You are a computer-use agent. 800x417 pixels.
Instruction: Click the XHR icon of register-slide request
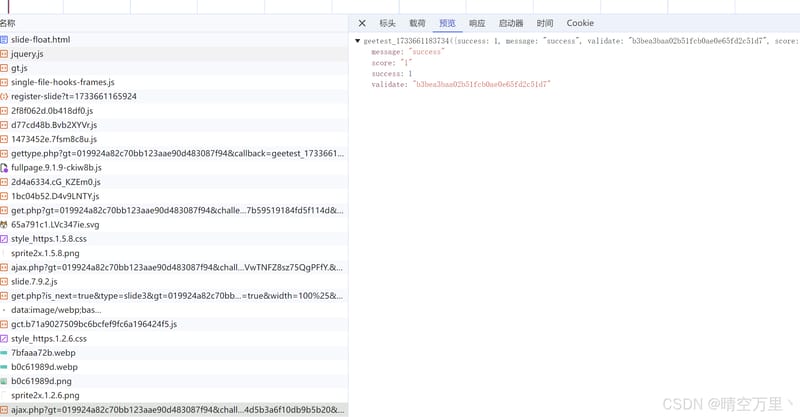[x=4, y=96]
